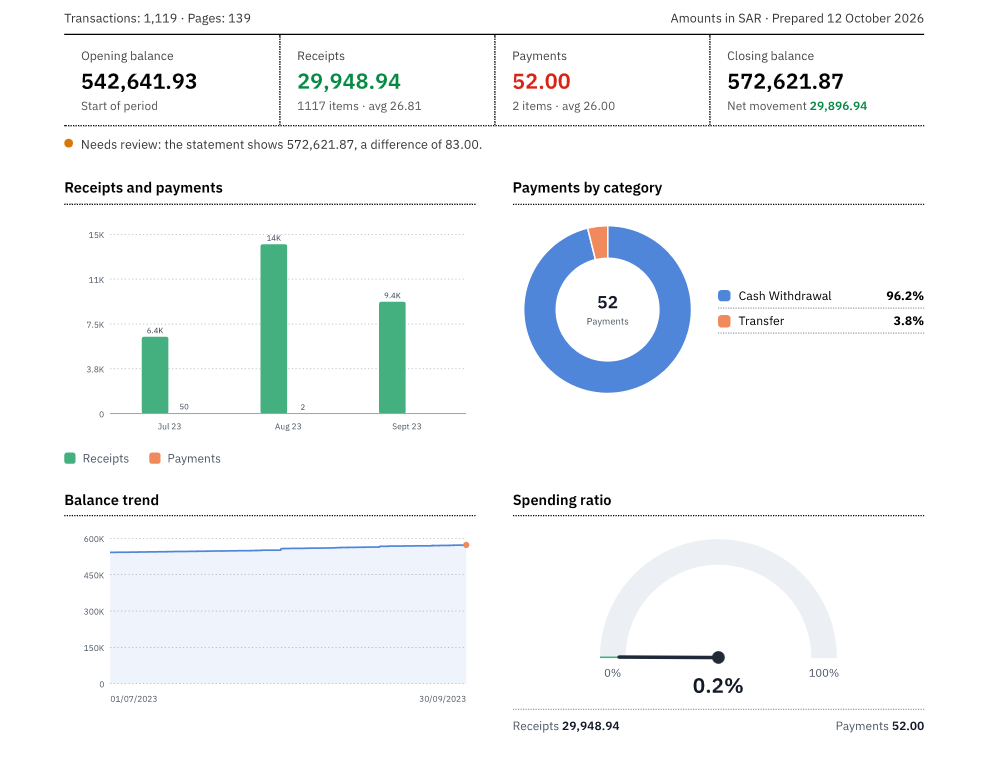Screen dimensions: 987x760
Task: Select the opening balance value 542,641.93
Action: [x=139, y=81]
